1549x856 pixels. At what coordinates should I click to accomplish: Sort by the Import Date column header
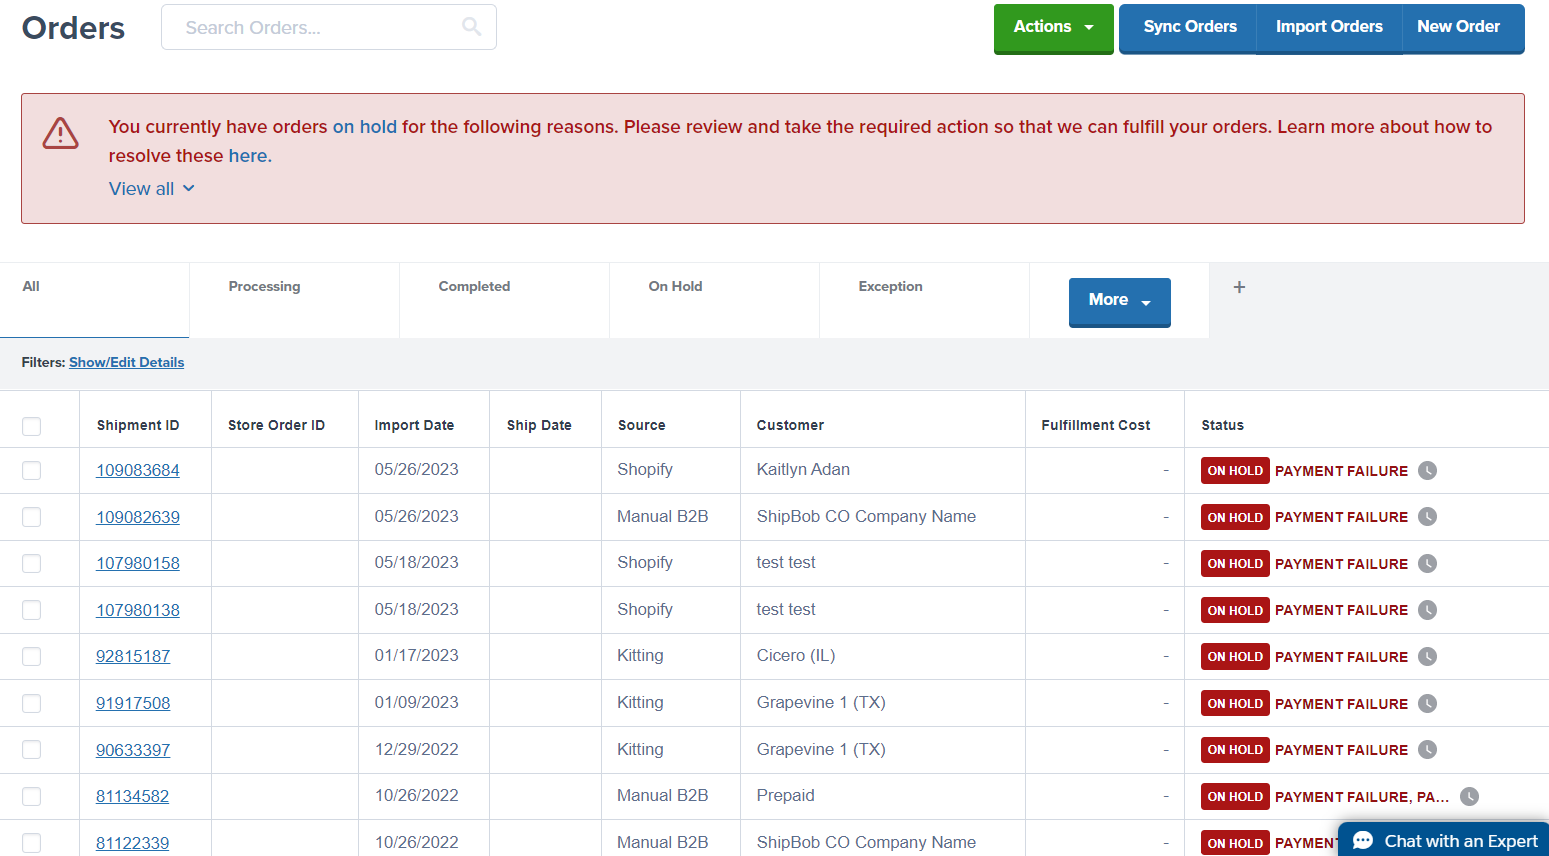(414, 425)
